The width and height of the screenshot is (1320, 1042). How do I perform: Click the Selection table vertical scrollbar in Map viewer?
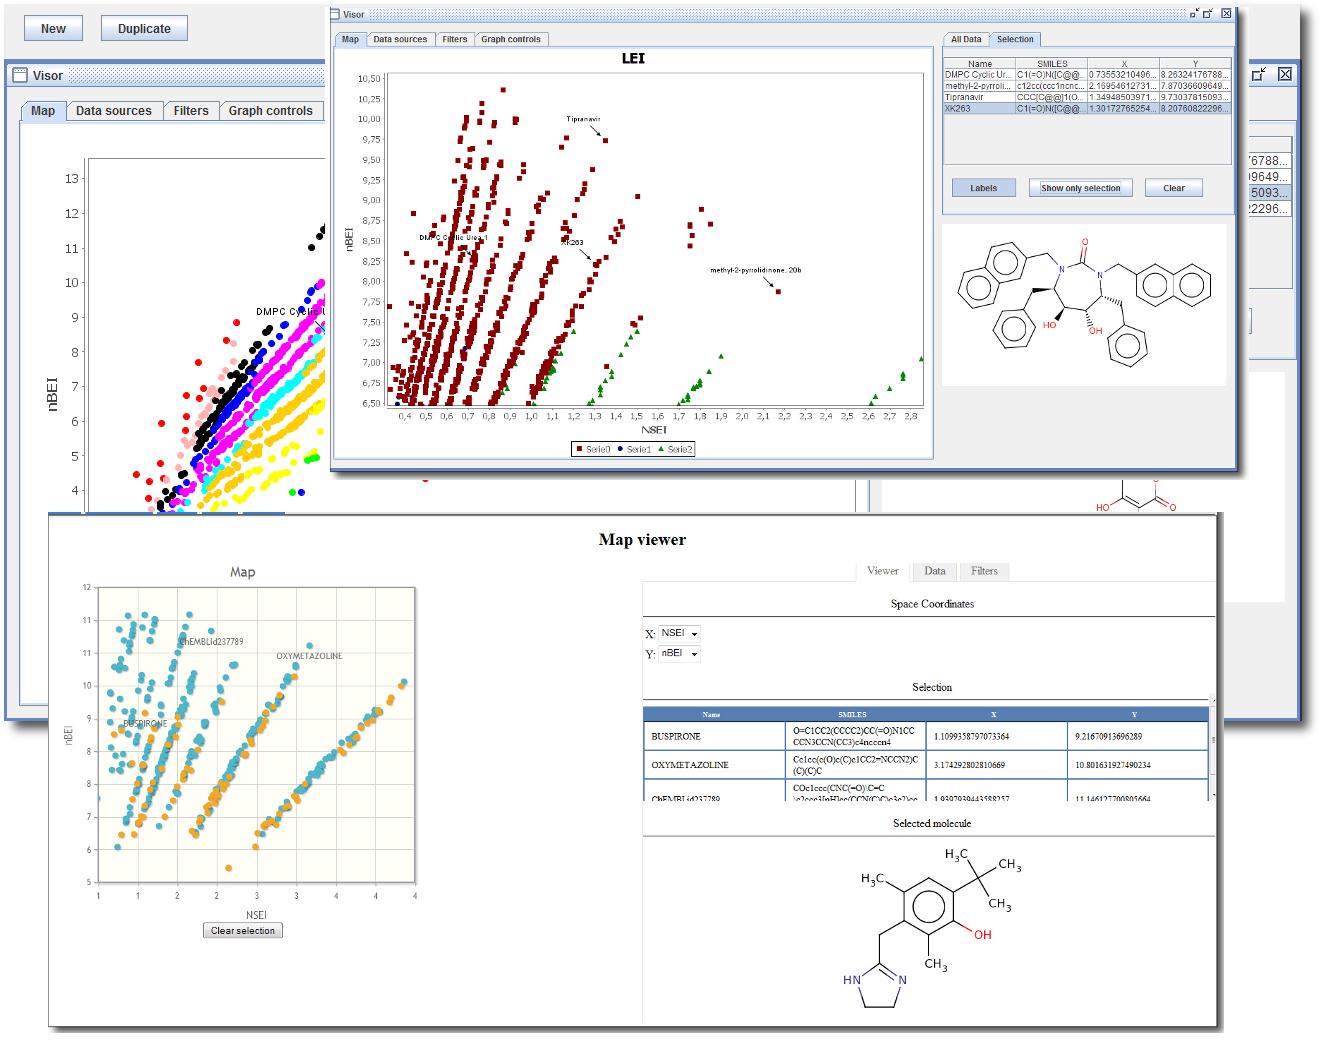[x=1212, y=740]
